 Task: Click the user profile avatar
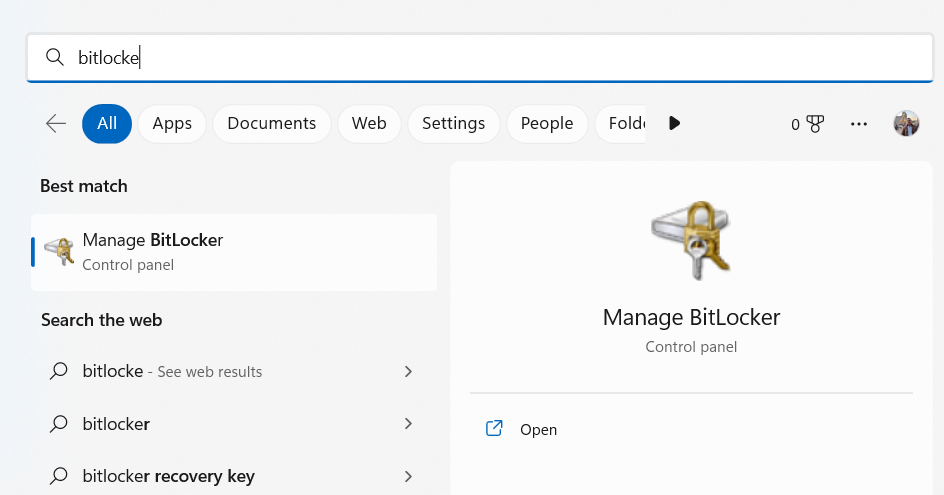(906, 123)
